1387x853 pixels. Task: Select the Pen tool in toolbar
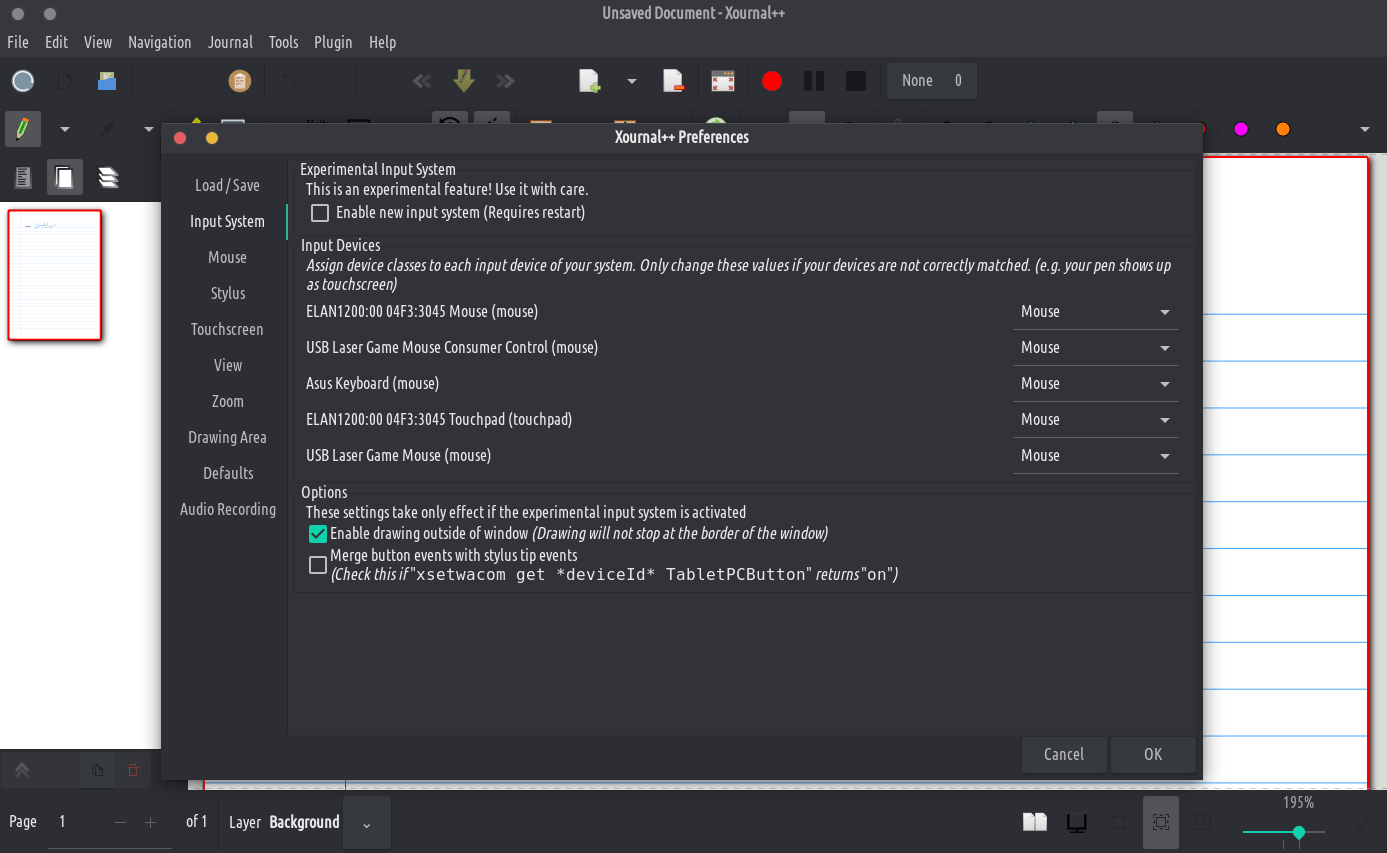click(x=22, y=129)
